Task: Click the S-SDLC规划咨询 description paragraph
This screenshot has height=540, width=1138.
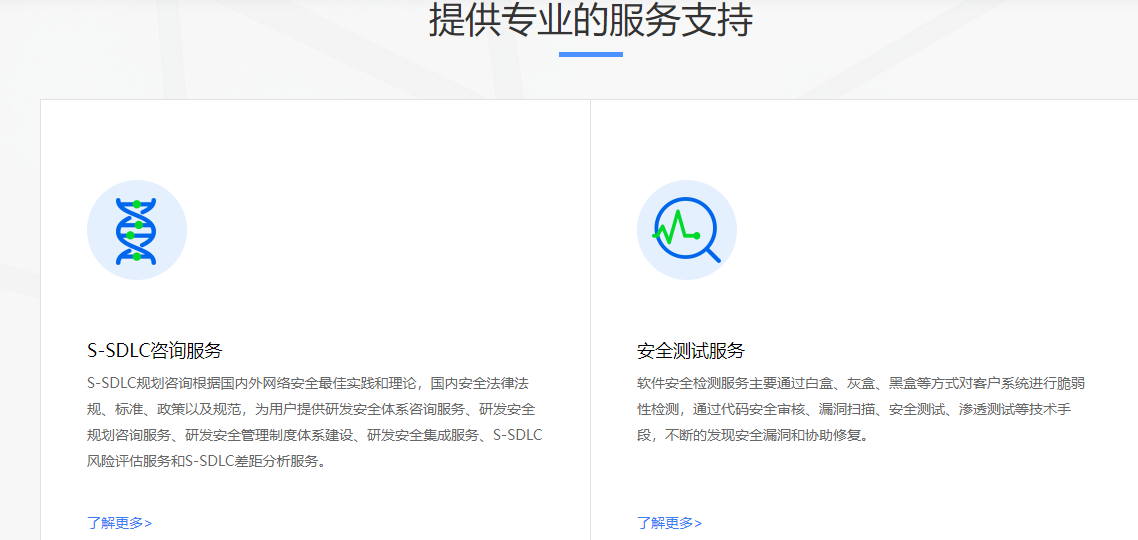Action: pyautogui.click(x=315, y=422)
